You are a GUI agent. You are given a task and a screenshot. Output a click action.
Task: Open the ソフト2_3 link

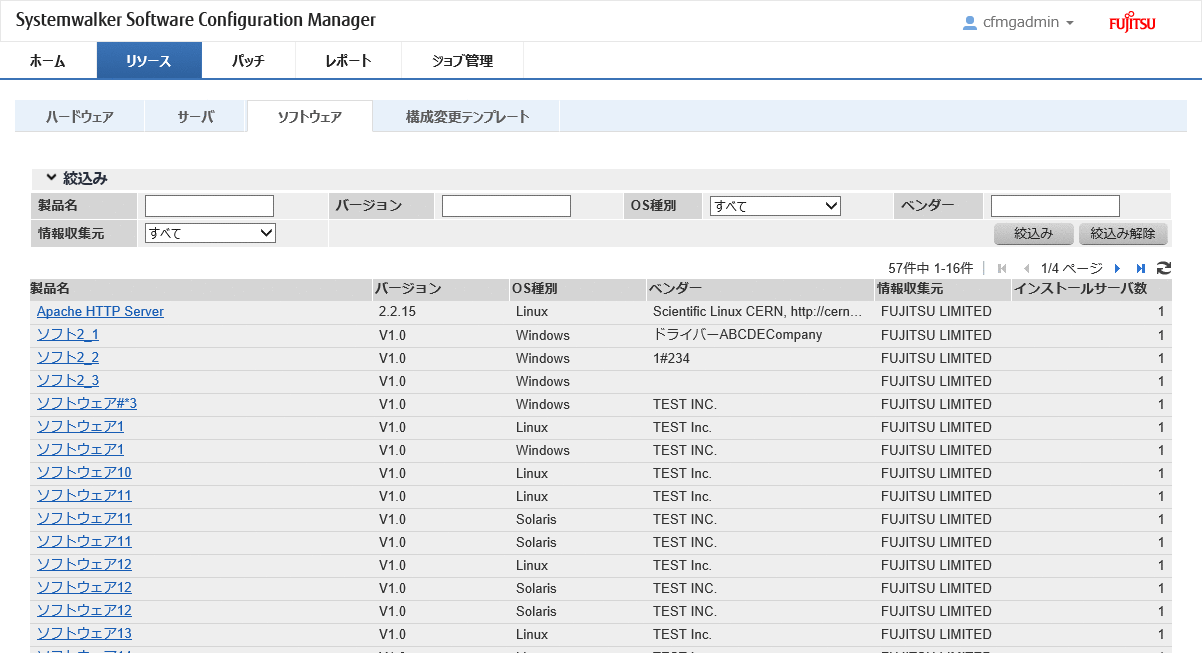click(68, 380)
